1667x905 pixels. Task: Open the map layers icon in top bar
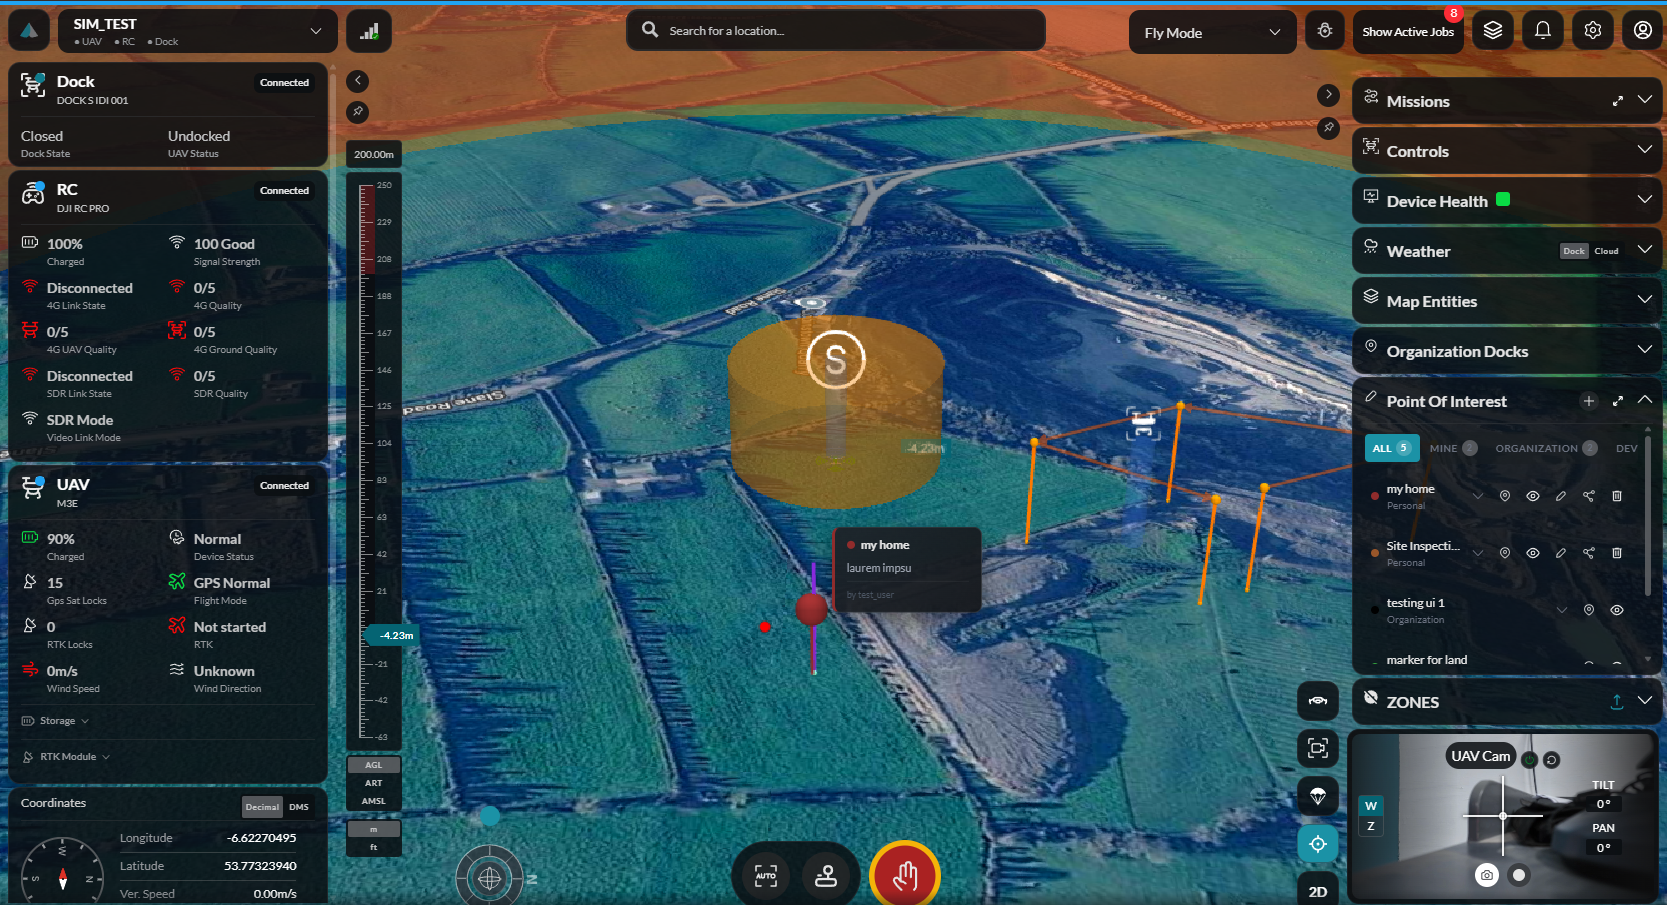1493,31
